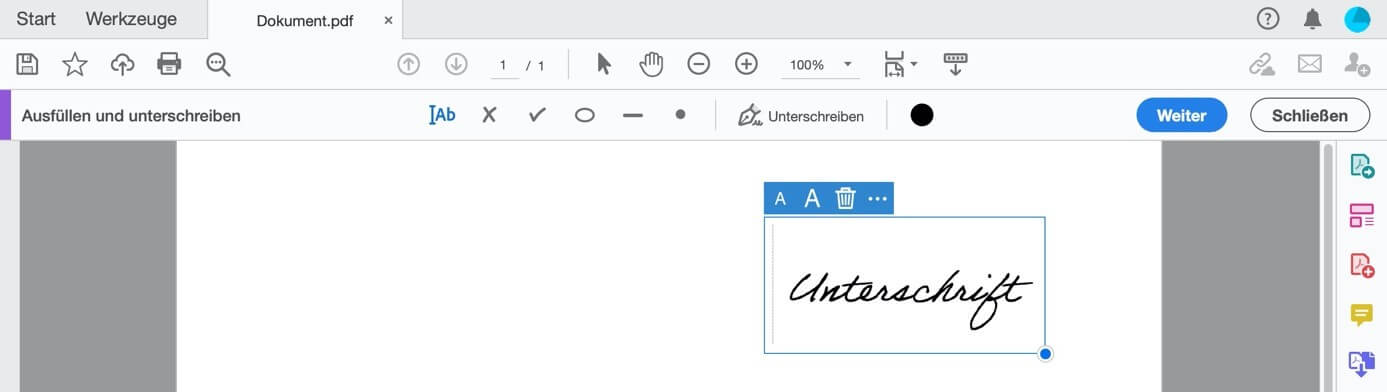Increase signature size with large A
Screen dimensions: 1387x392
tap(812, 199)
